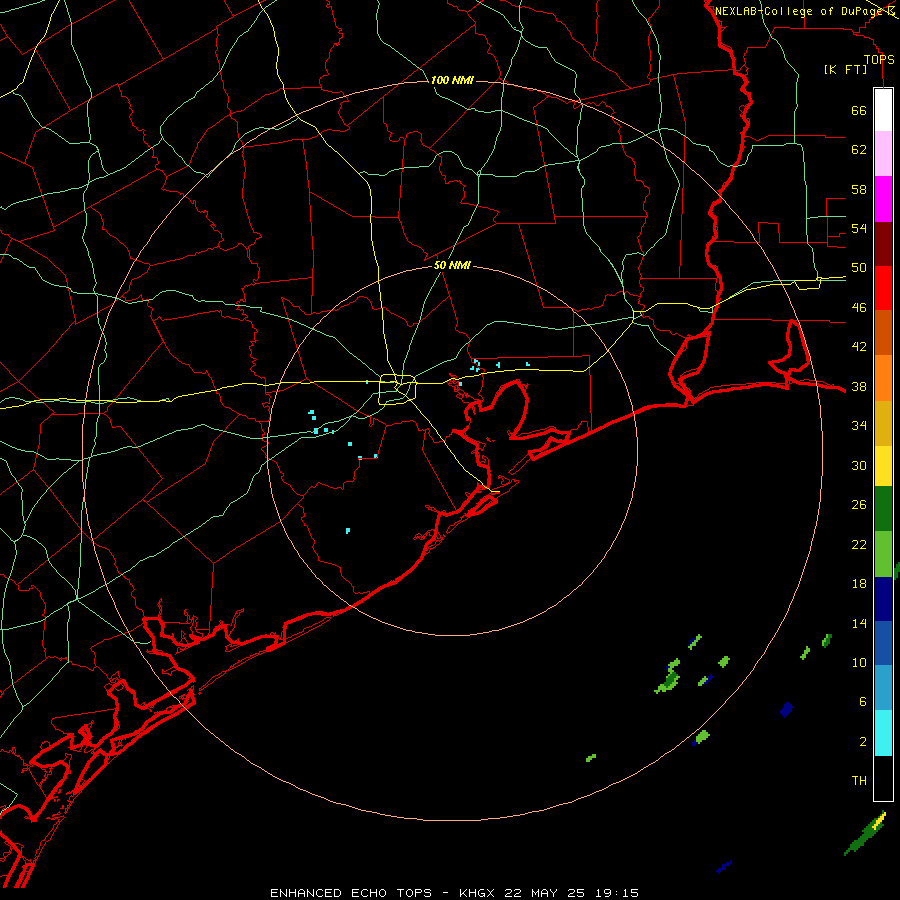Screen dimensions: 900x900
Task: Click the Enhanced Echo Tops KHGX timestamp caption
Action: click(x=454, y=893)
